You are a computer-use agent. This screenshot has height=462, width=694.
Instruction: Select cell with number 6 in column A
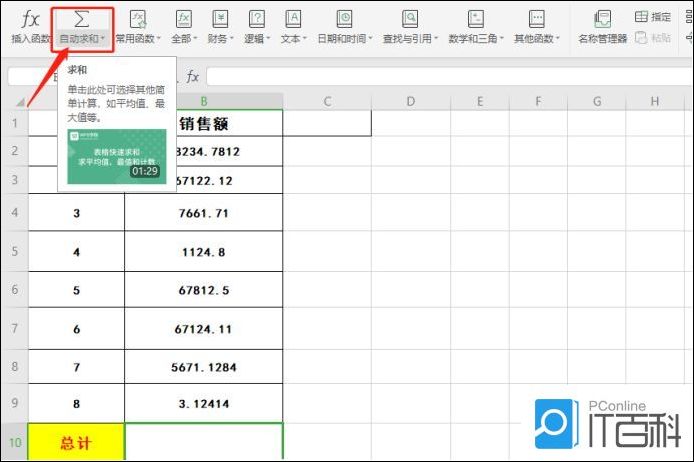tap(76, 329)
